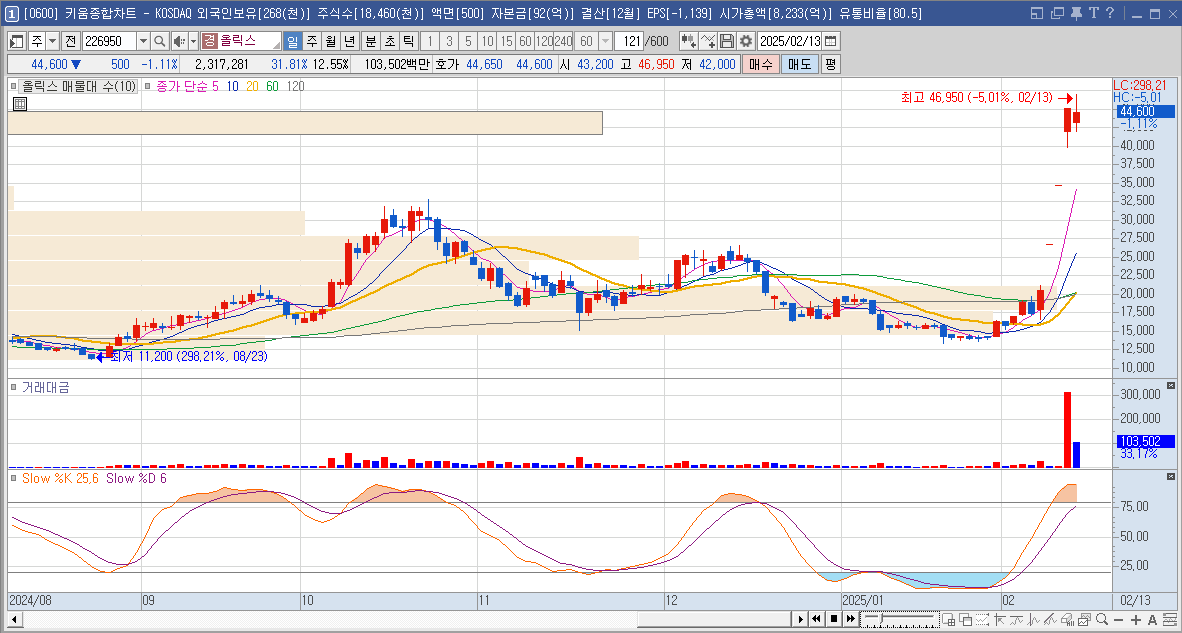This screenshot has width=1182, height=633.
Task: Select the 15 interval button
Action: coord(506,41)
